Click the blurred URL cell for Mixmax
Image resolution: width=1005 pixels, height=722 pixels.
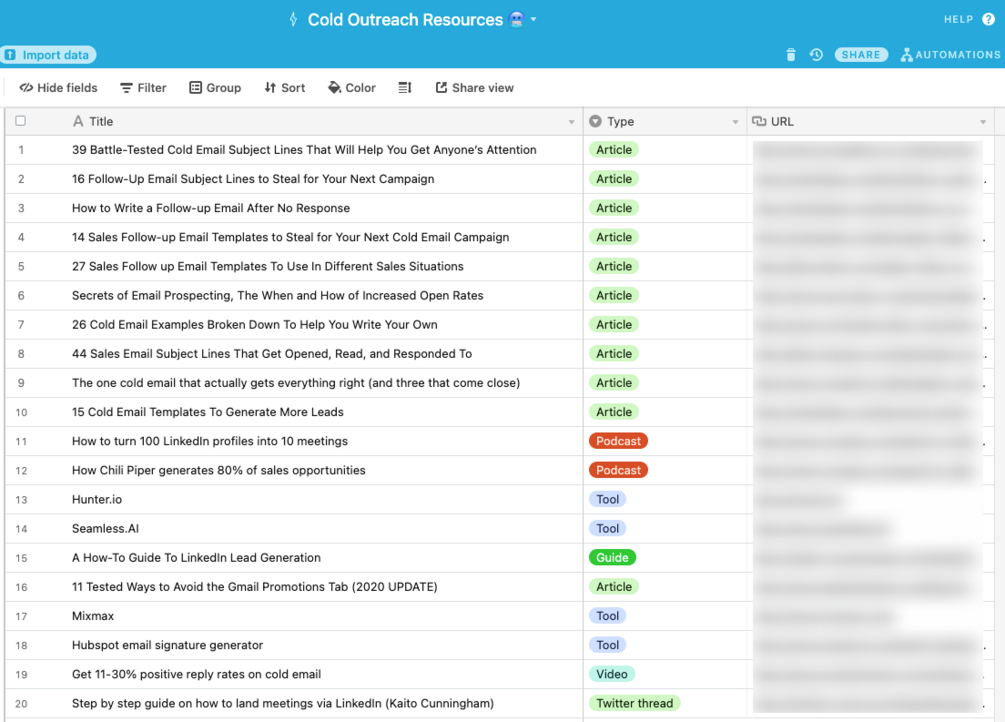point(870,616)
